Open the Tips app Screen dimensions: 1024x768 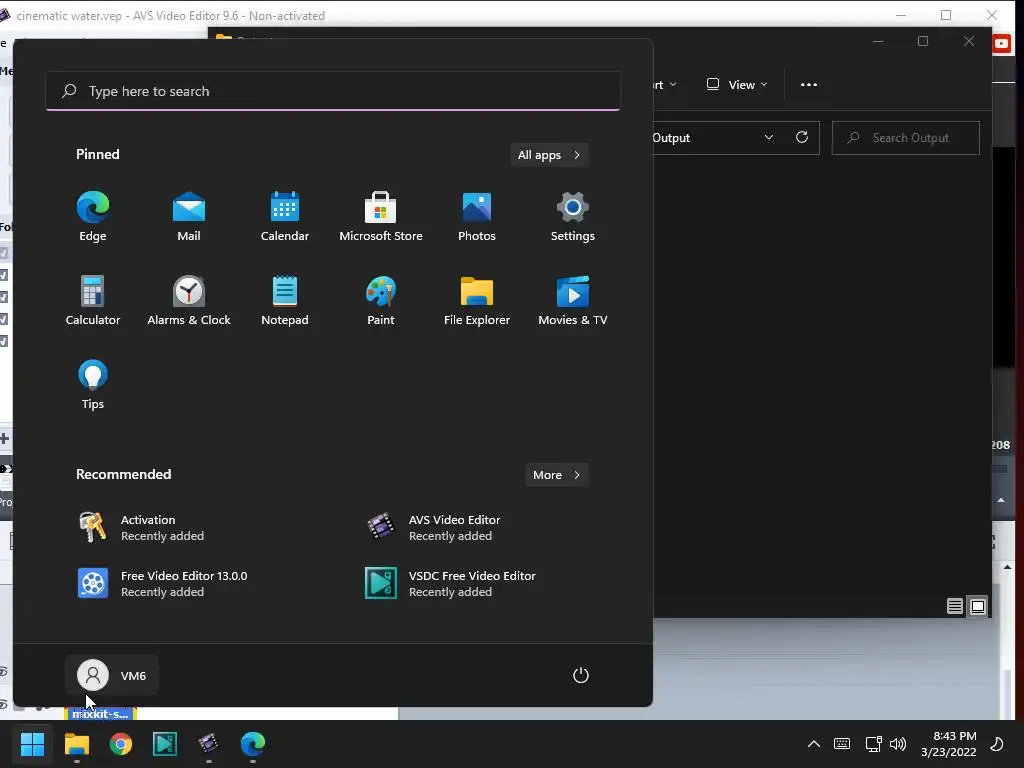(x=93, y=385)
